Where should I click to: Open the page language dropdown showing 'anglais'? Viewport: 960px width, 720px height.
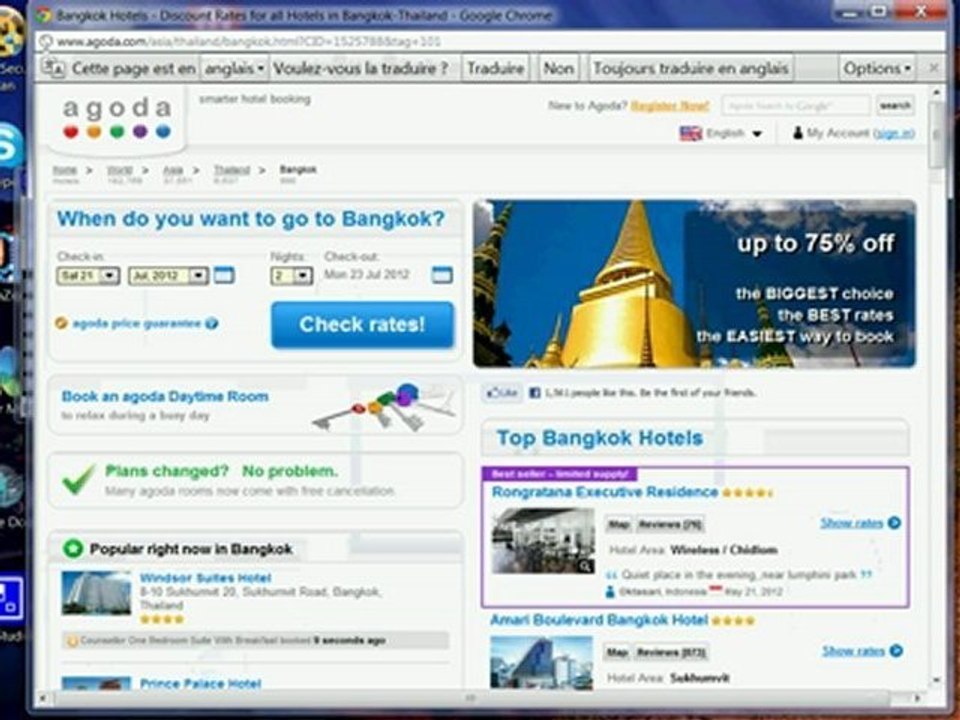click(x=234, y=68)
